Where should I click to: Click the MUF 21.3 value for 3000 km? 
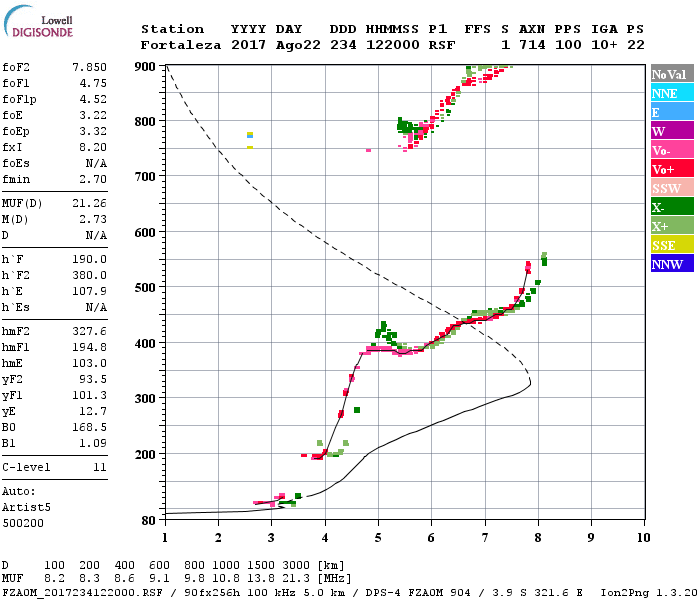point(296,579)
